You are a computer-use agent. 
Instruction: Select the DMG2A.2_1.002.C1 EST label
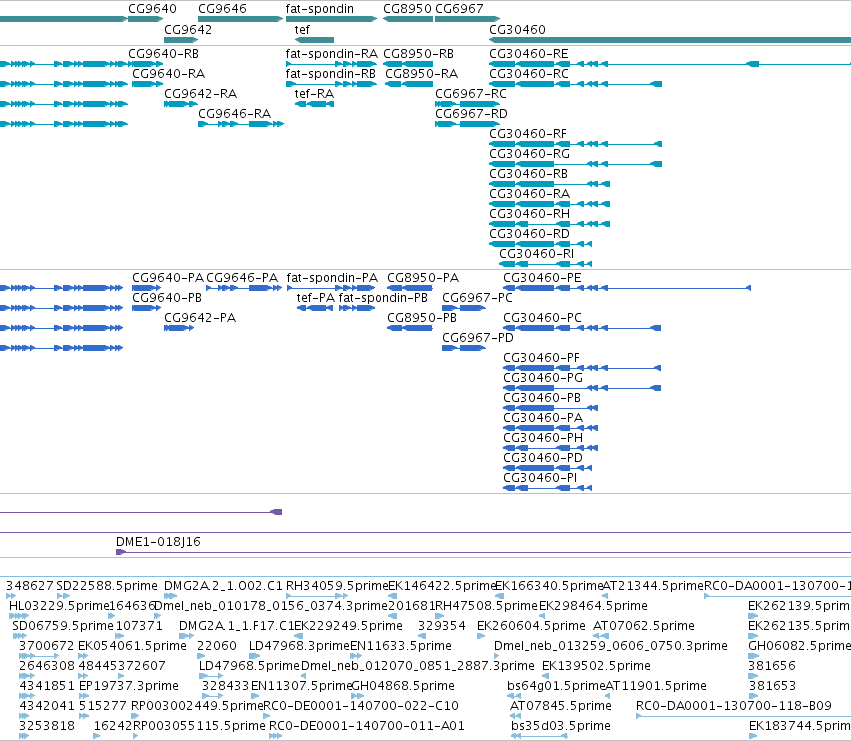224,586
